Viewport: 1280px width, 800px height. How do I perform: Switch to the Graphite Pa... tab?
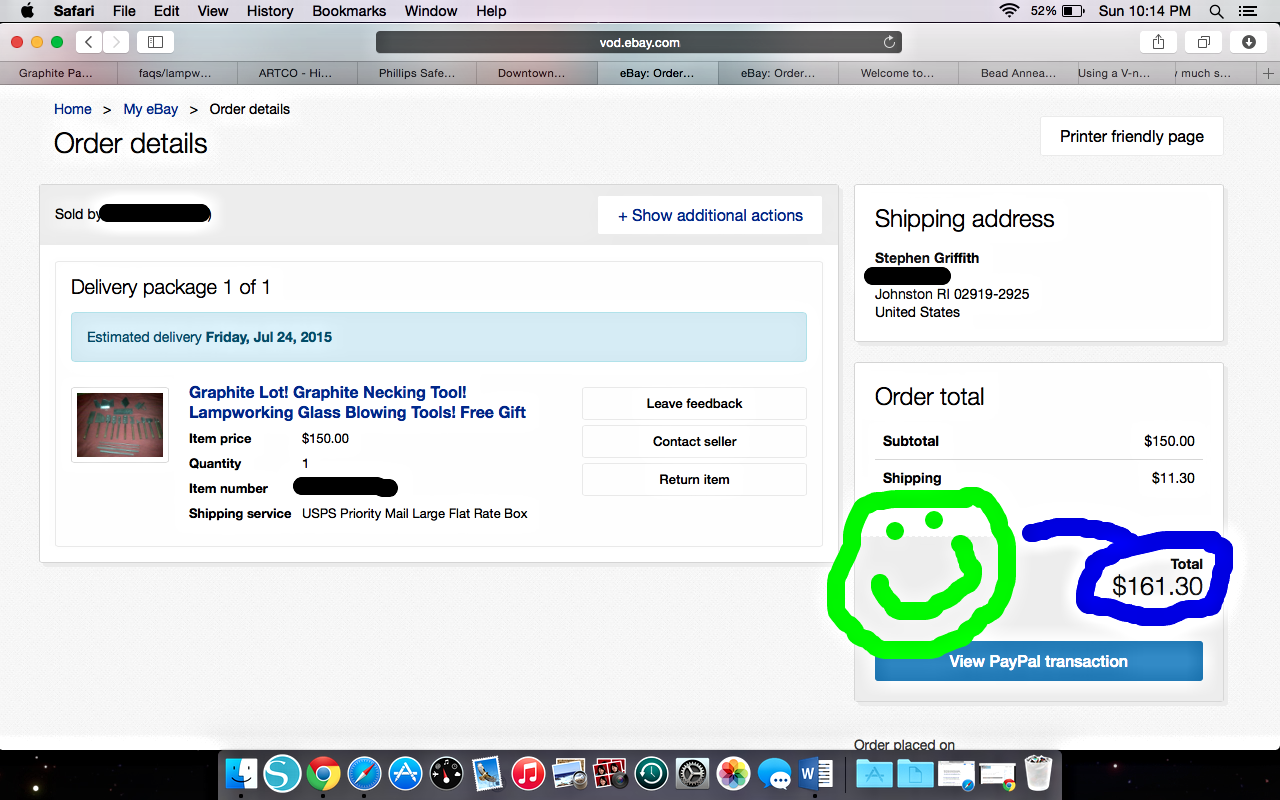point(58,73)
